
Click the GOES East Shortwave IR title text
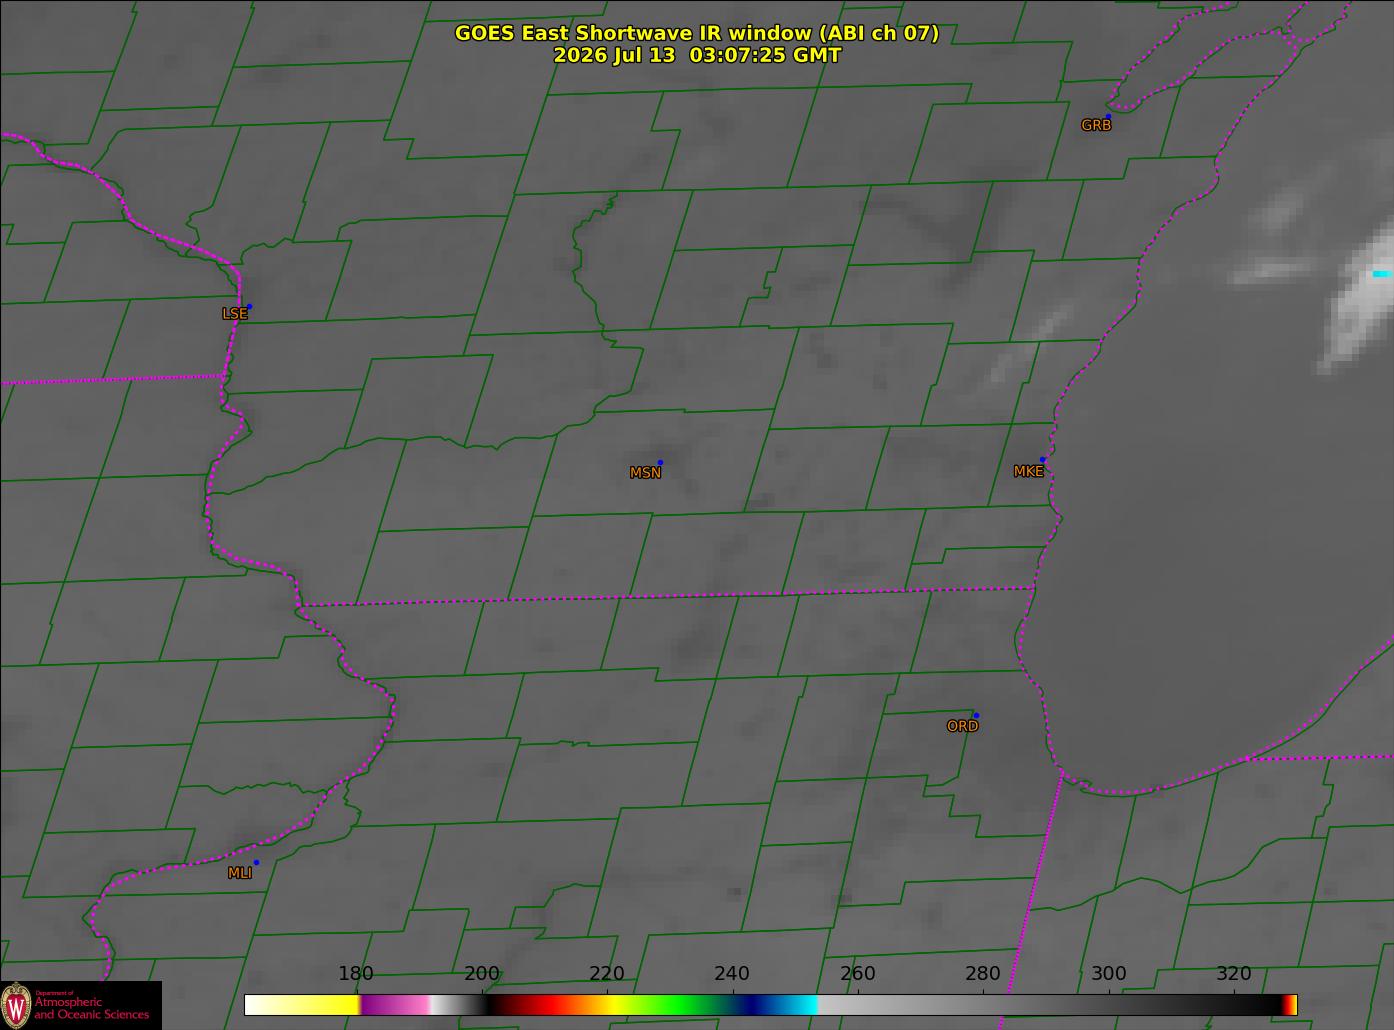pyautogui.click(x=697, y=33)
